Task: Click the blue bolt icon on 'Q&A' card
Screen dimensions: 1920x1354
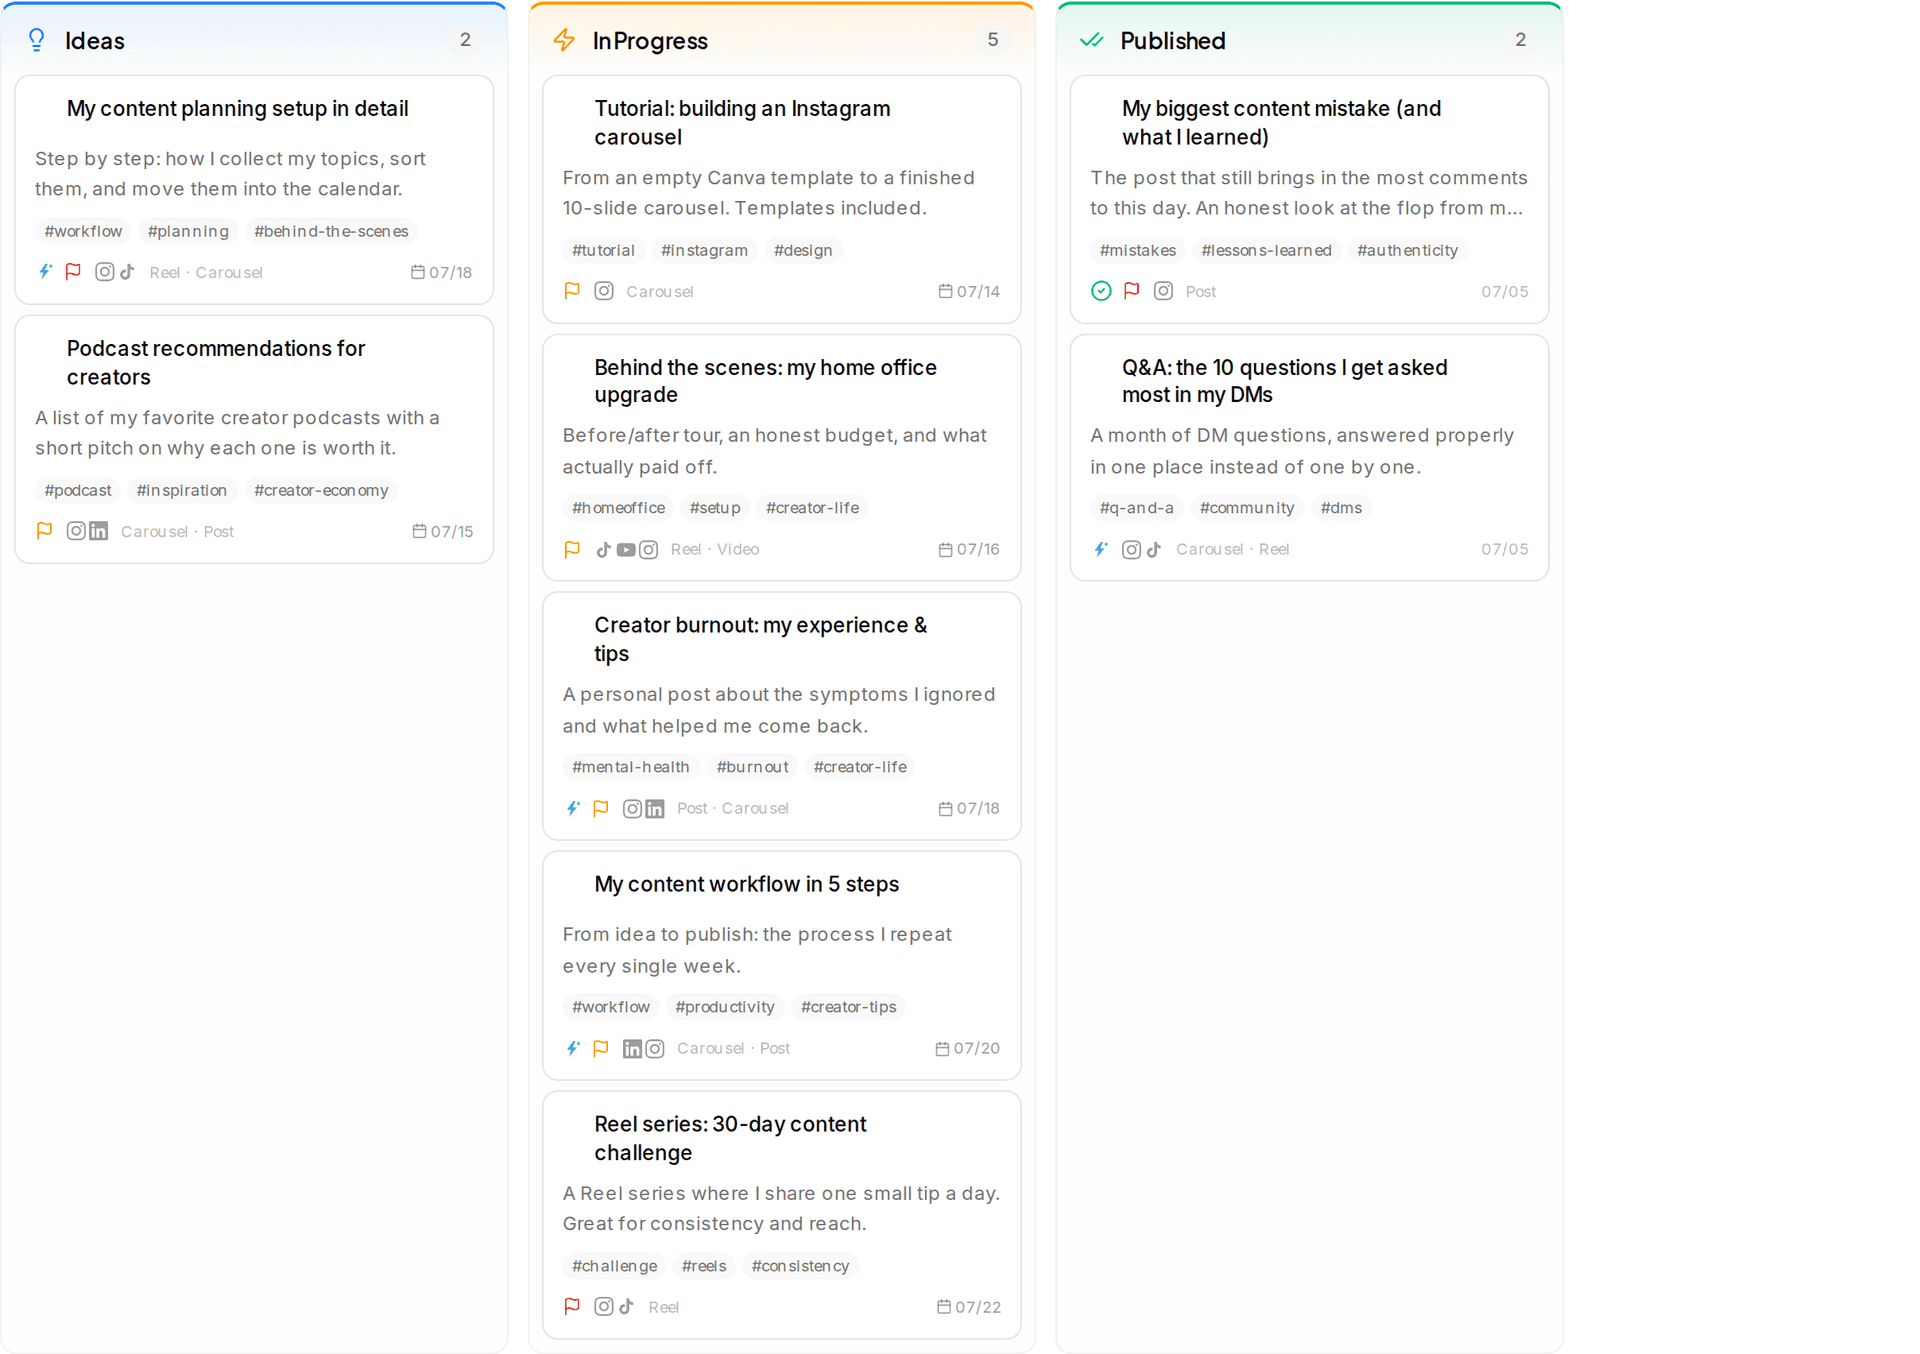Action: tap(1101, 549)
